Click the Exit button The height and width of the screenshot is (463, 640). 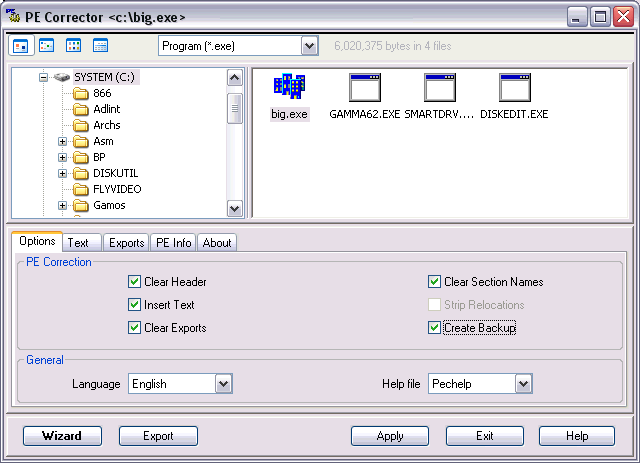coord(484,436)
